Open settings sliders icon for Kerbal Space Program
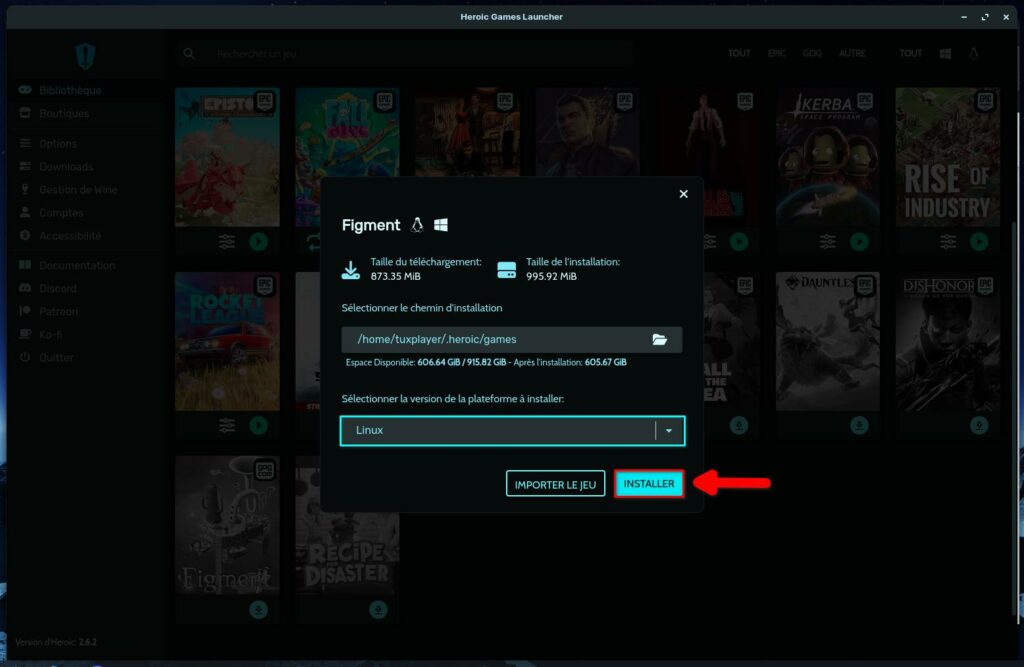 point(828,241)
